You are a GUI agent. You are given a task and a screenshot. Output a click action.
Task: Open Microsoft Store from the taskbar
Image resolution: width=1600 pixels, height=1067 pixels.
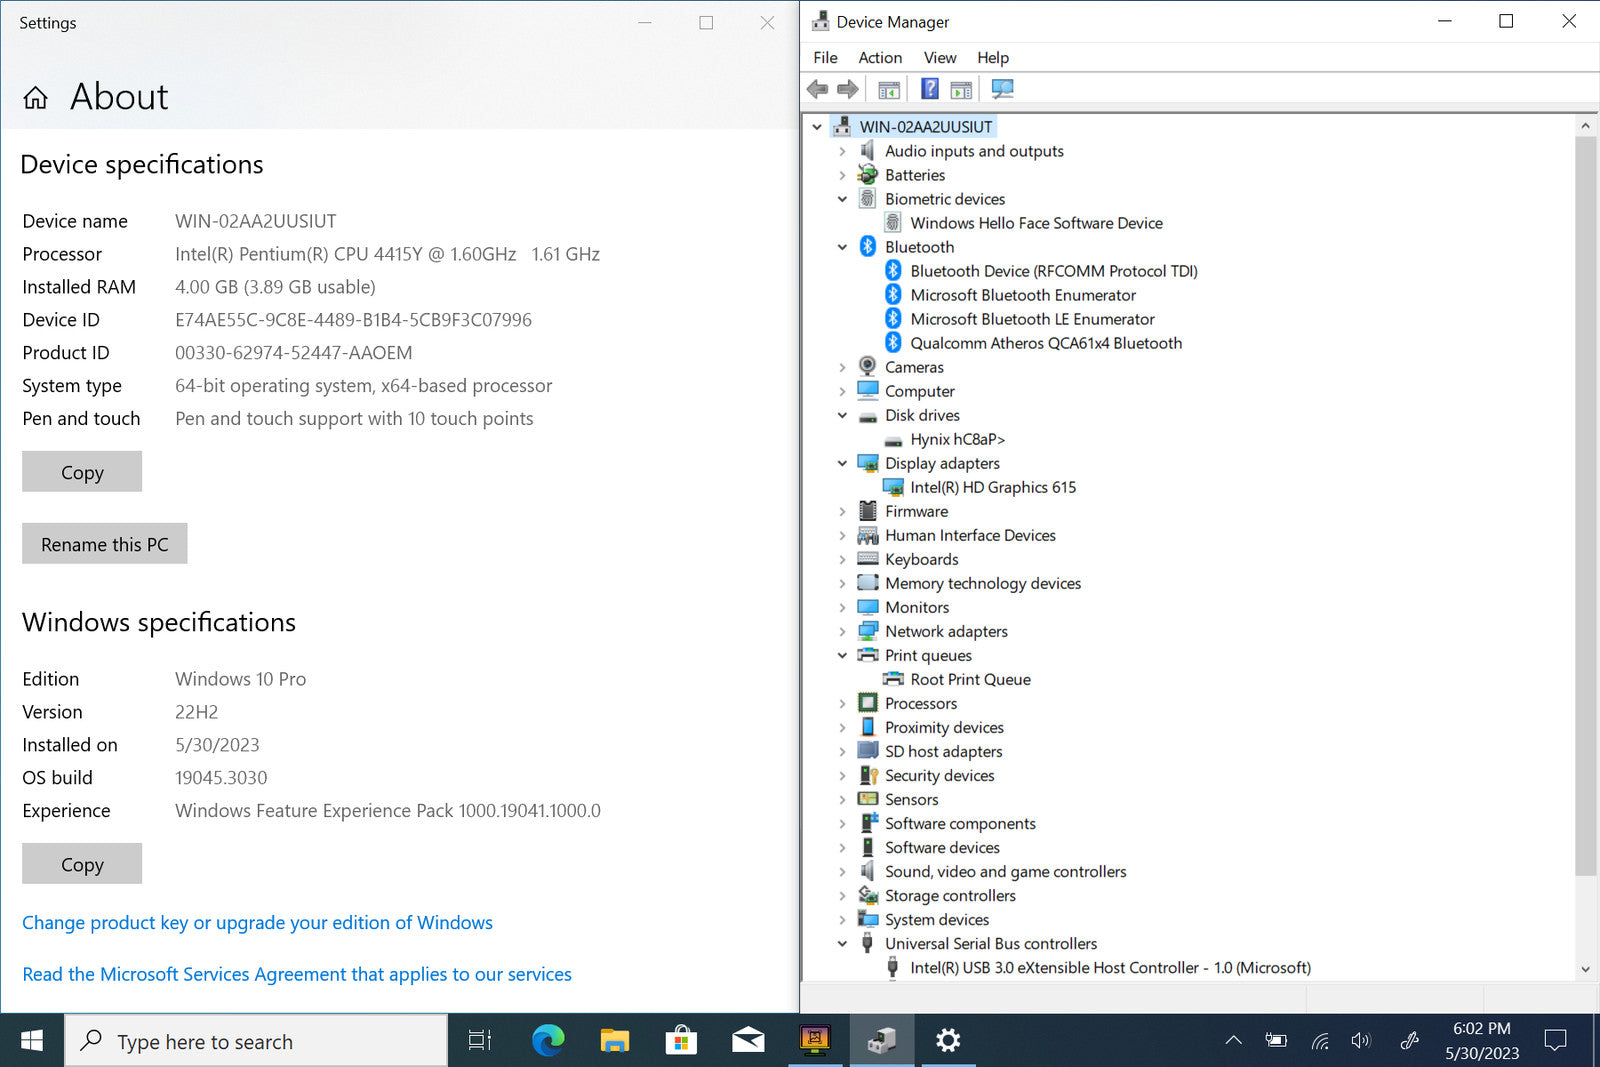pos(681,1040)
